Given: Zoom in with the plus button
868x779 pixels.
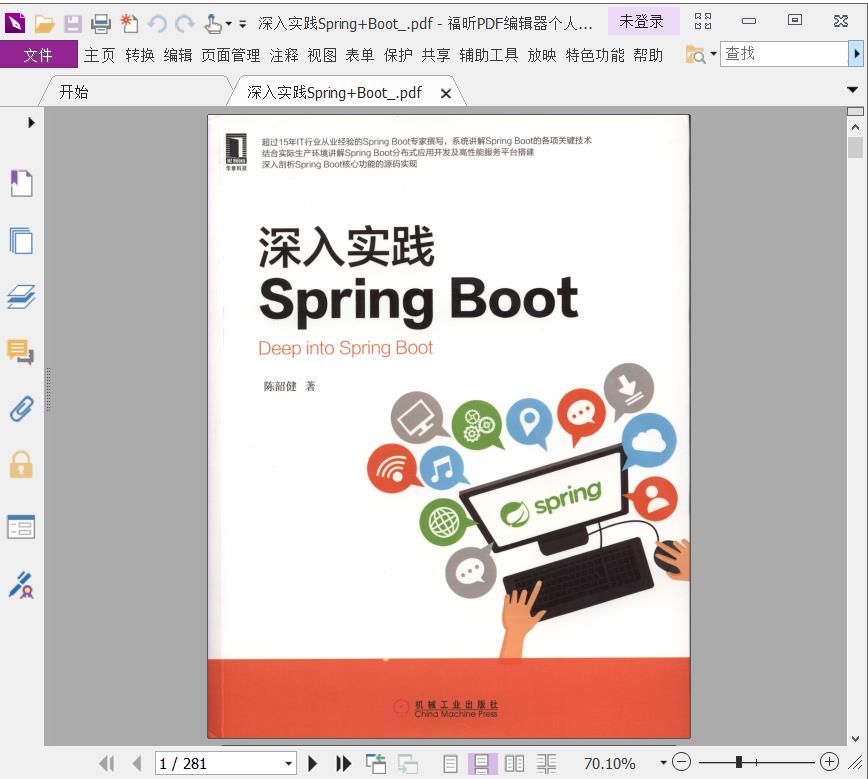Looking at the screenshot, I should (829, 762).
